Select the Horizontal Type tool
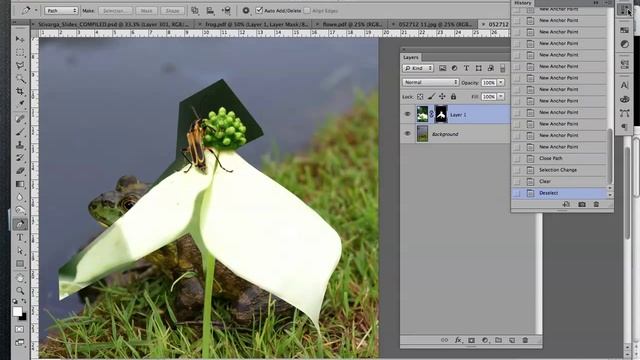This screenshot has width=640, height=360. pos(20,237)
